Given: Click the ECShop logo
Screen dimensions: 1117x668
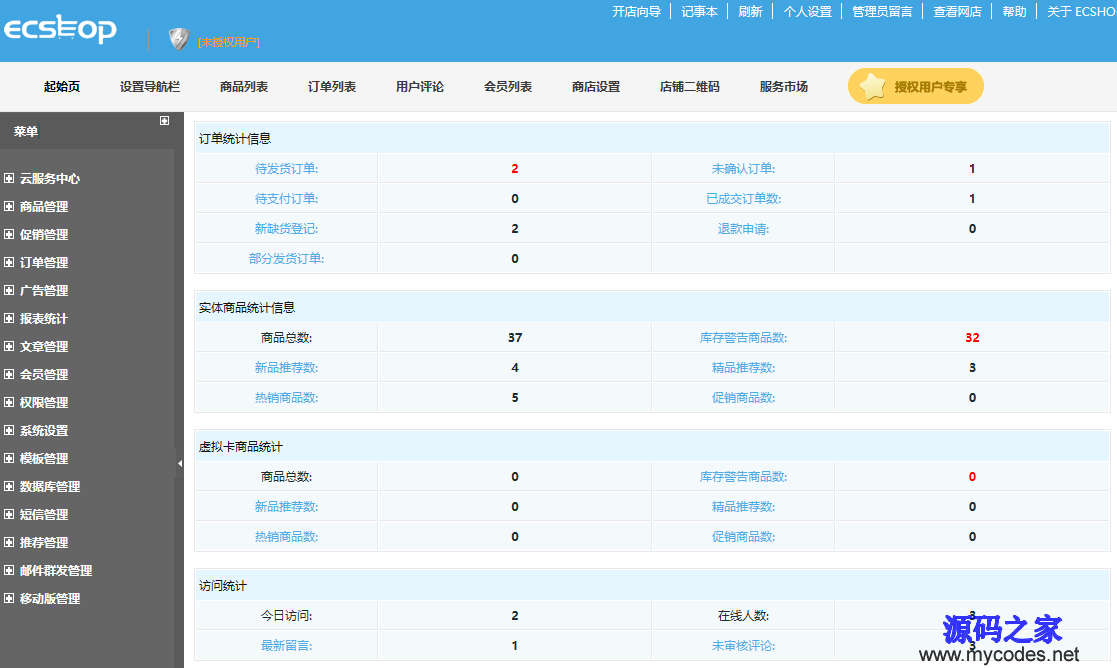Looking at the screenshot, I should pyautogui.click(x=60, y=28).
